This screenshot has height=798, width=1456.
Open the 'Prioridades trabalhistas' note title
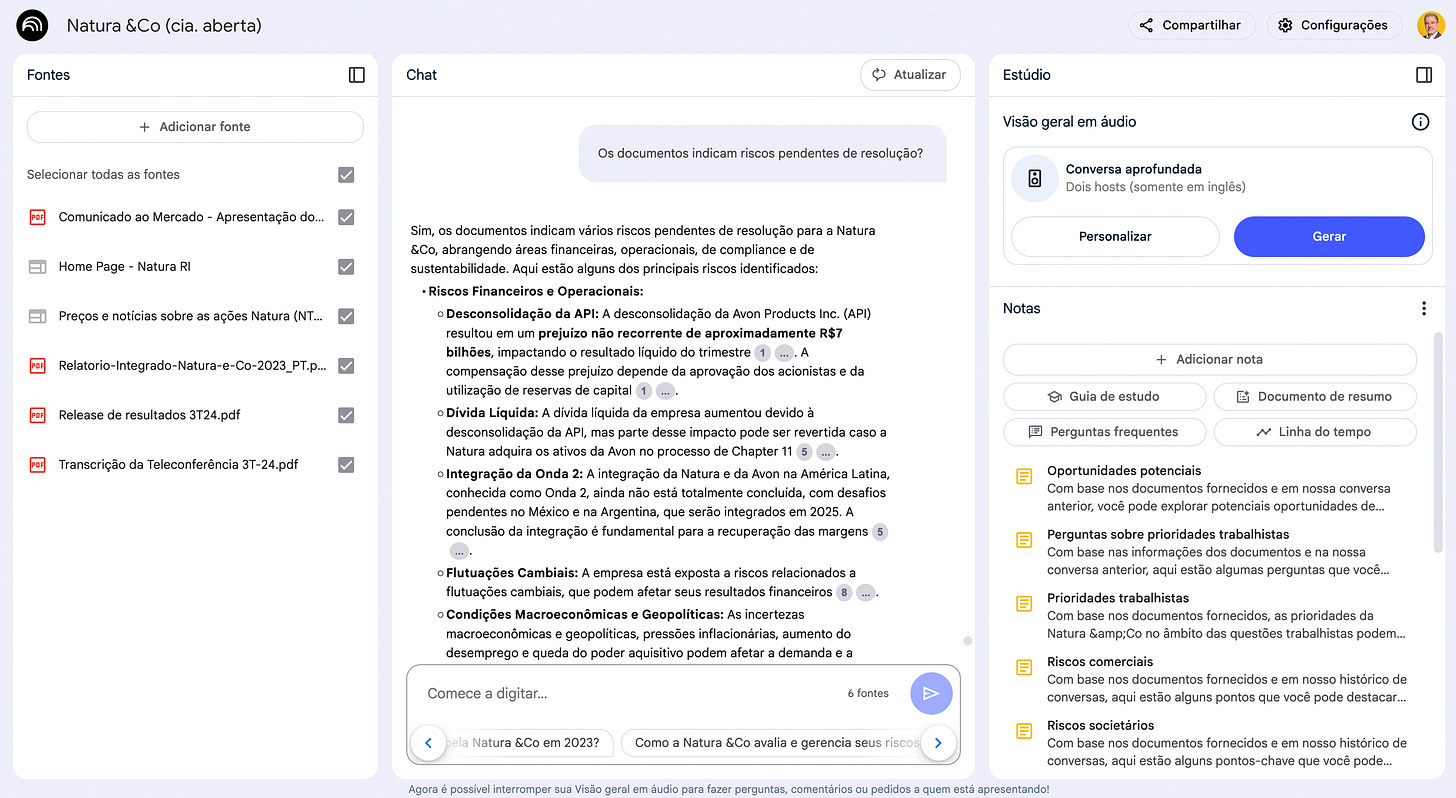[x=1118, y=598]
